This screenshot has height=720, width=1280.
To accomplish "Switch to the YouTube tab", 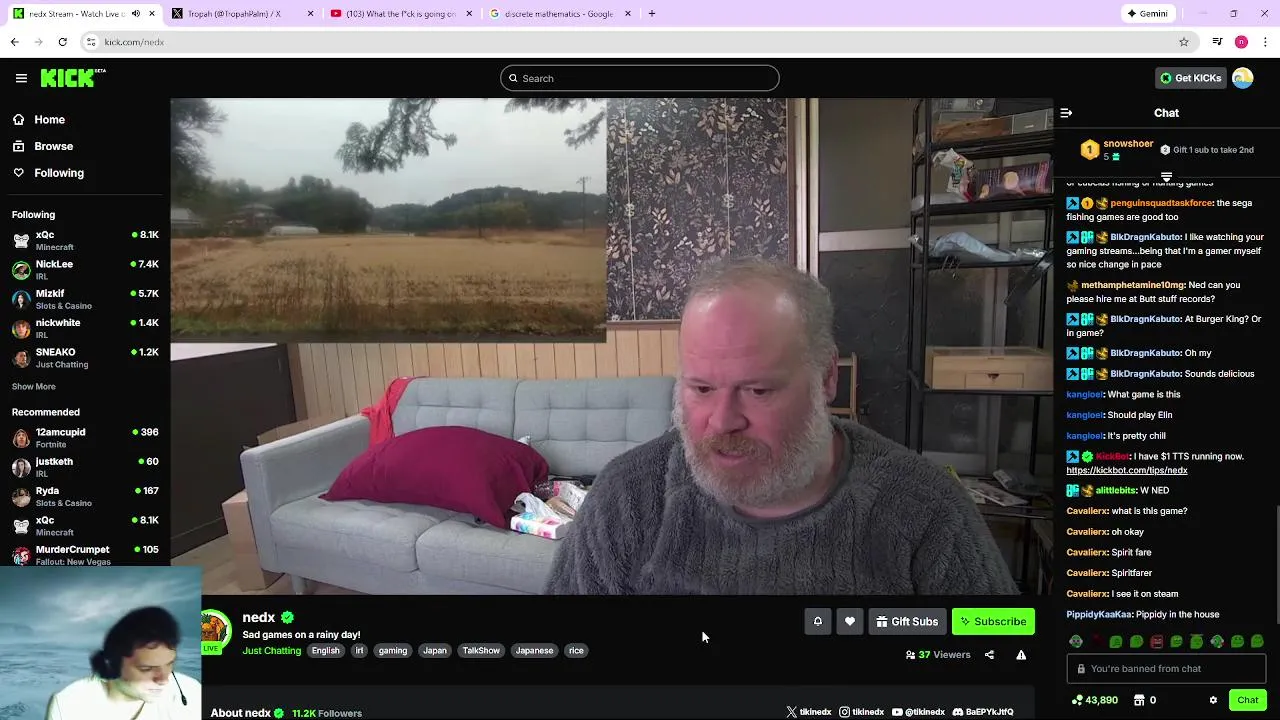I will 400,14.
